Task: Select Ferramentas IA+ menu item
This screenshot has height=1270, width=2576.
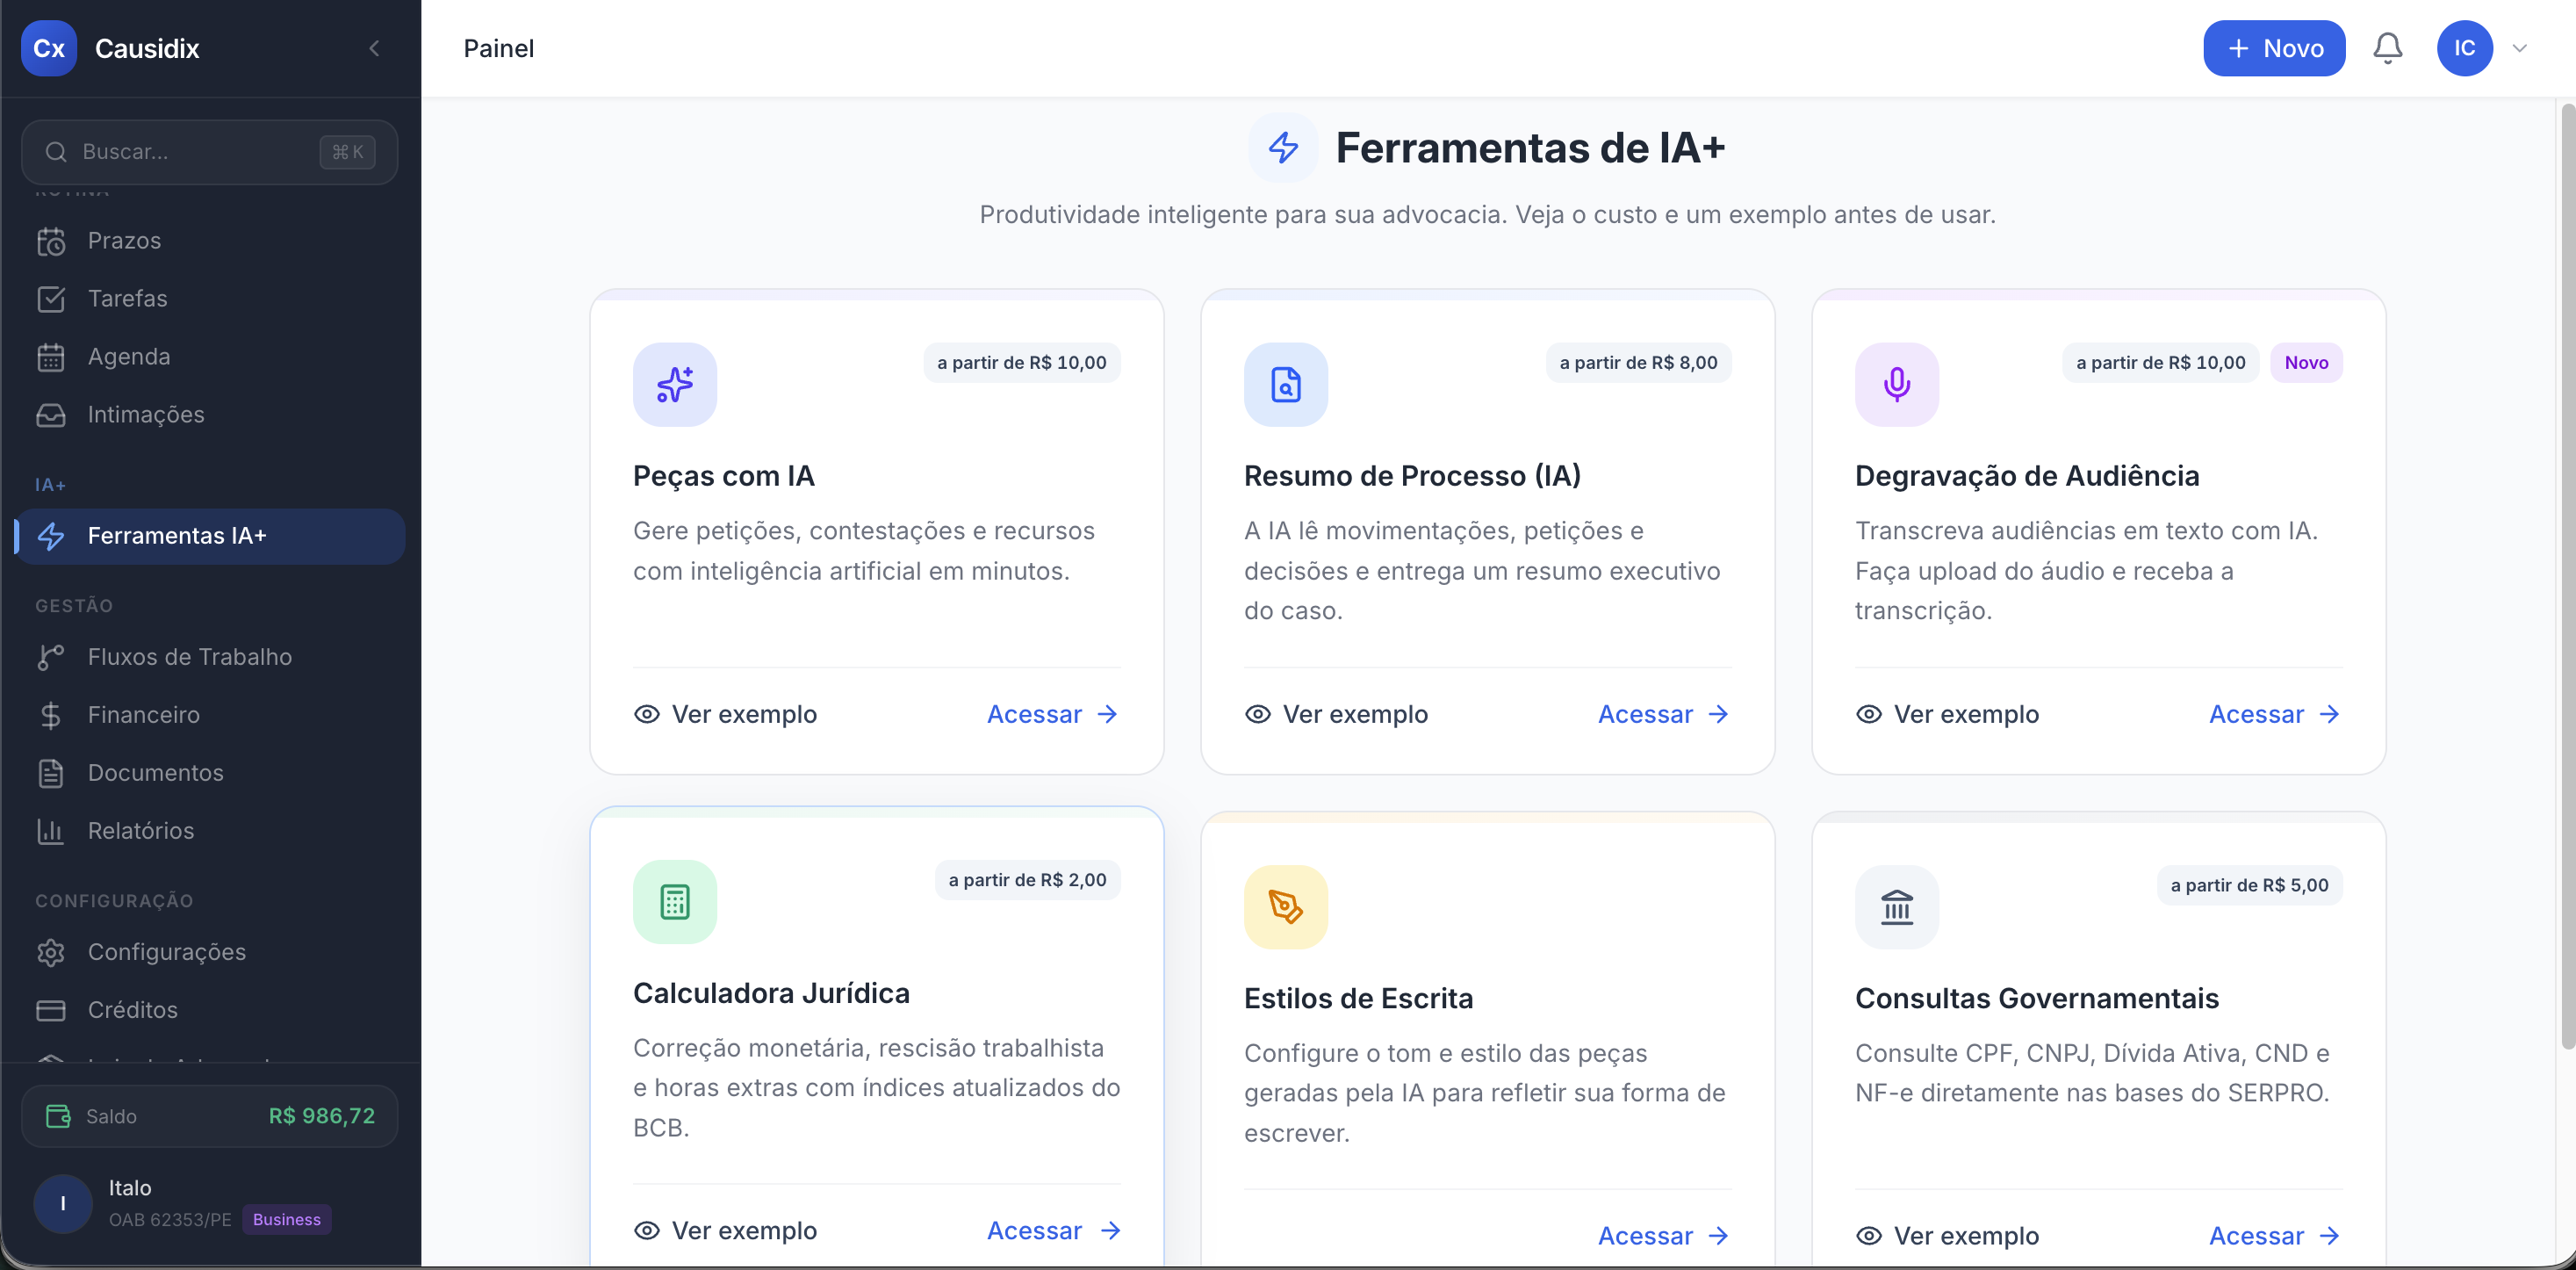Action: point(210,536)
